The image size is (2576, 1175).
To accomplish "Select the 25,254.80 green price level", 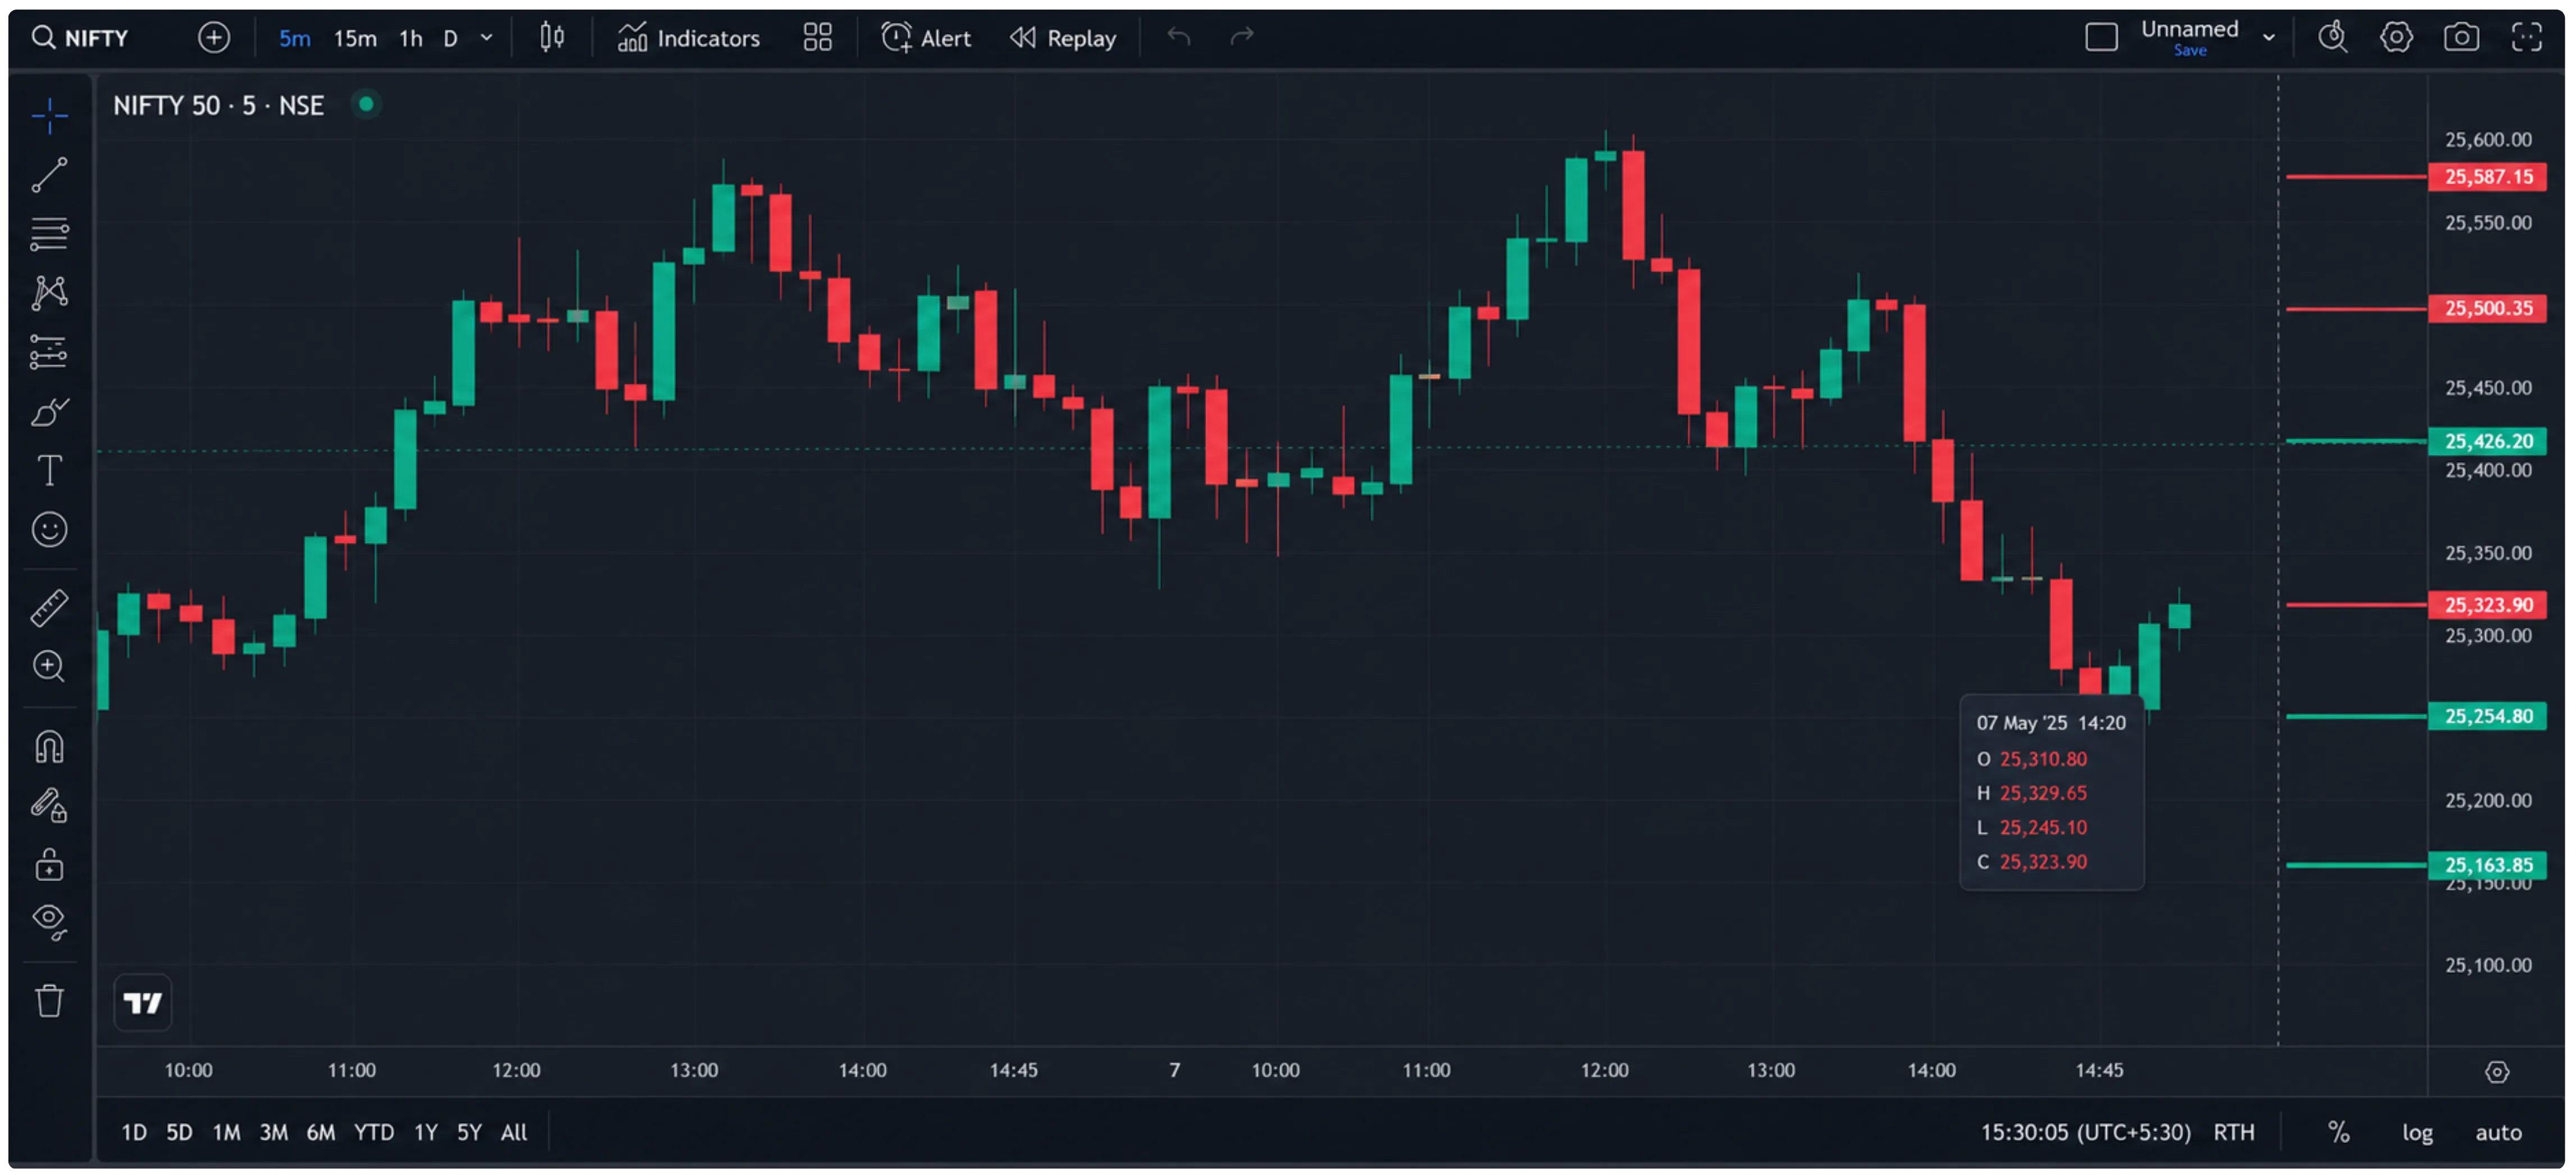I will 2487,716.
